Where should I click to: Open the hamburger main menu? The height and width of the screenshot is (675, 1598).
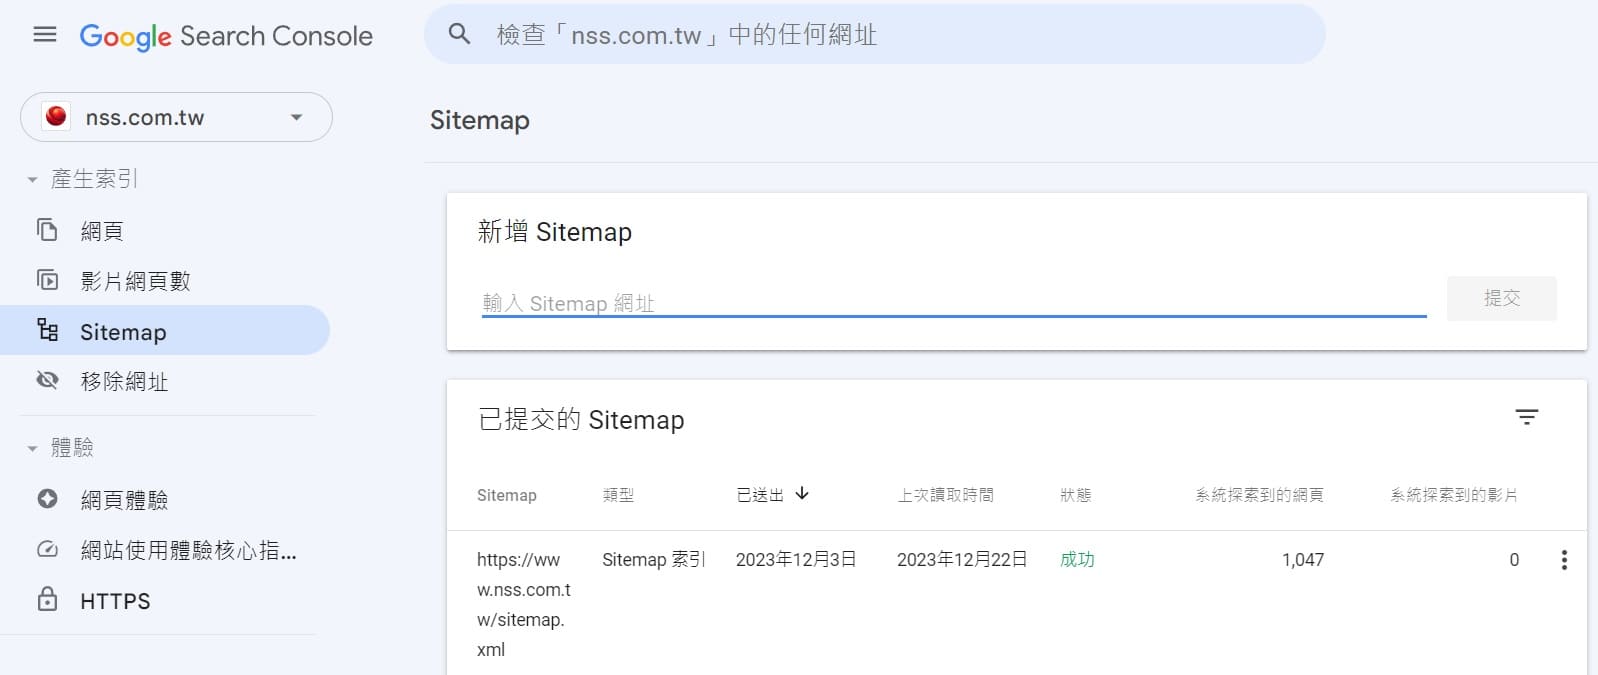pyautogui.click(x=45, y=35)
